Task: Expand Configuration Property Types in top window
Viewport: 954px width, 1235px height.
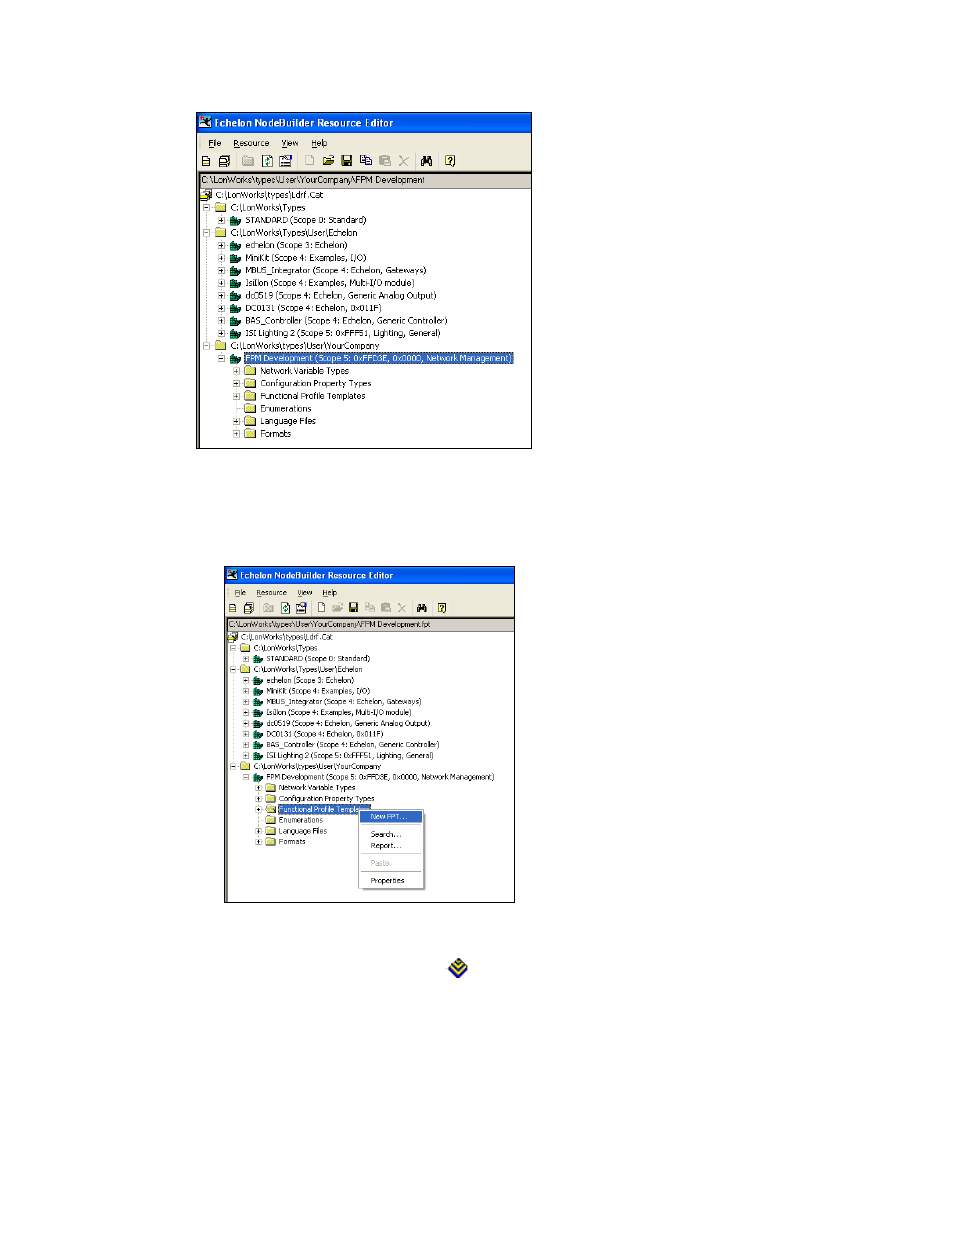Action: coord(237,383)
